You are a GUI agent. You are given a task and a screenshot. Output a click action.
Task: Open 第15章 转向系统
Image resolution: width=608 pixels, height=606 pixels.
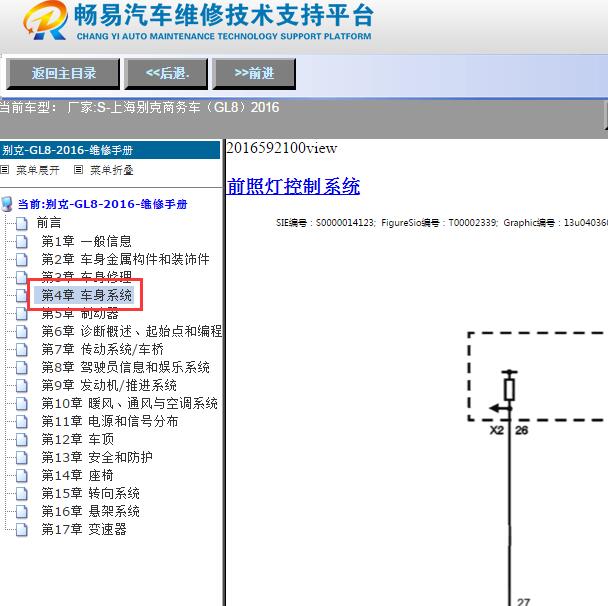[x=90, y=493]
